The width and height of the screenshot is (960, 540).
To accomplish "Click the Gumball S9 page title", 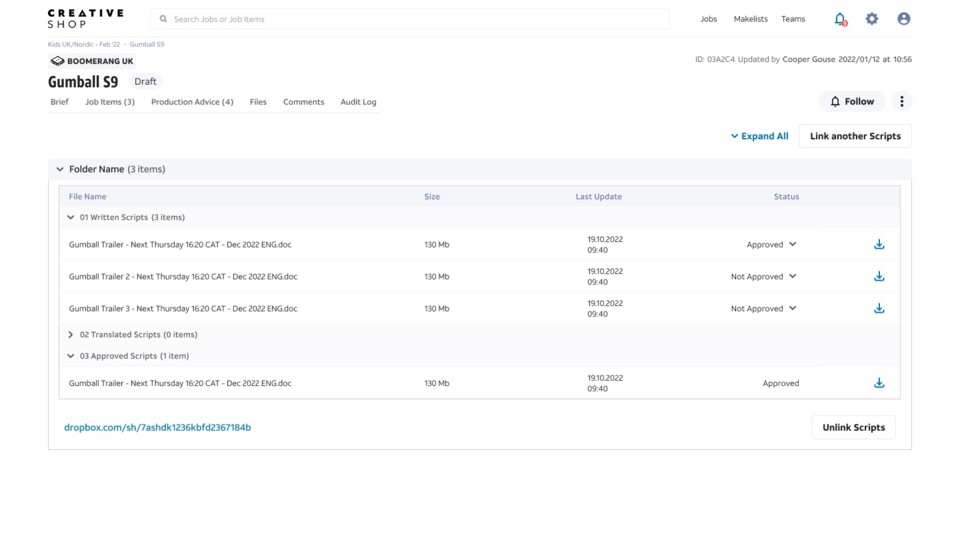I will click(x=83, y=82).
